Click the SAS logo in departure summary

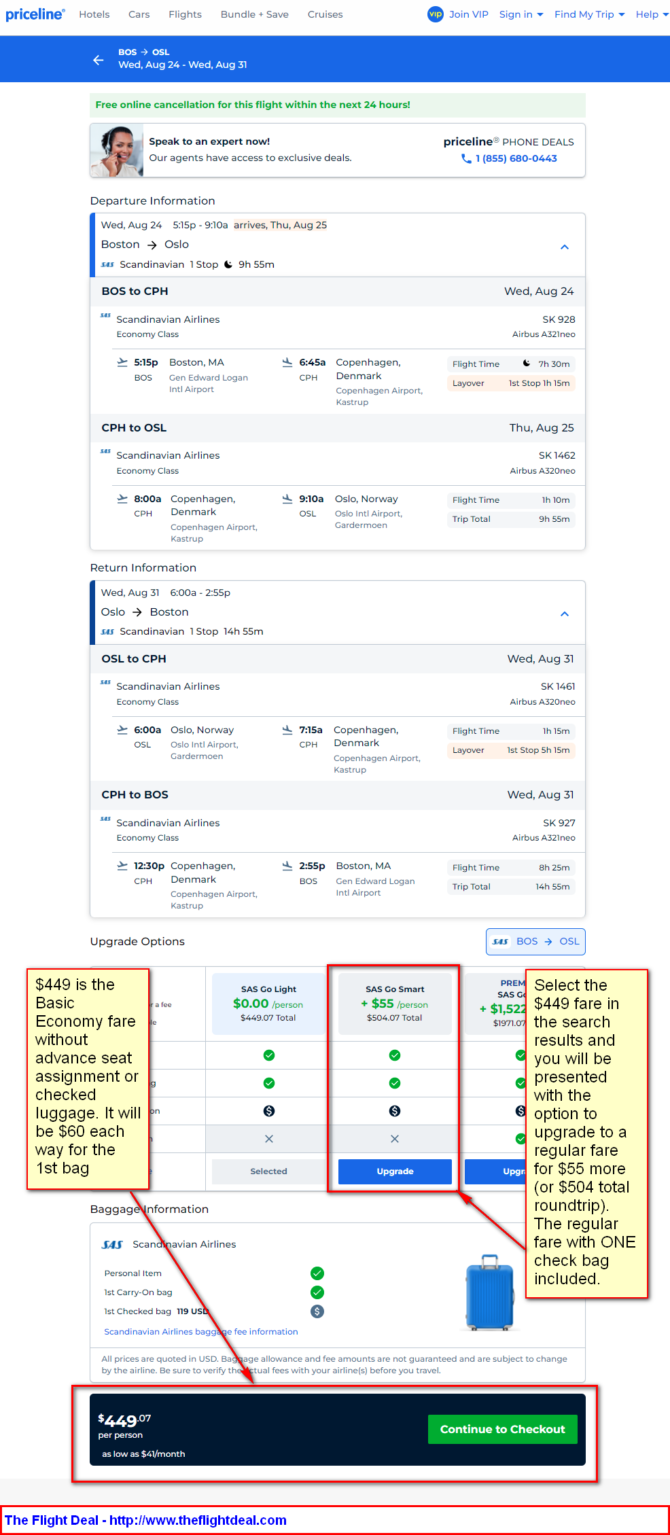tap(108, 265)
